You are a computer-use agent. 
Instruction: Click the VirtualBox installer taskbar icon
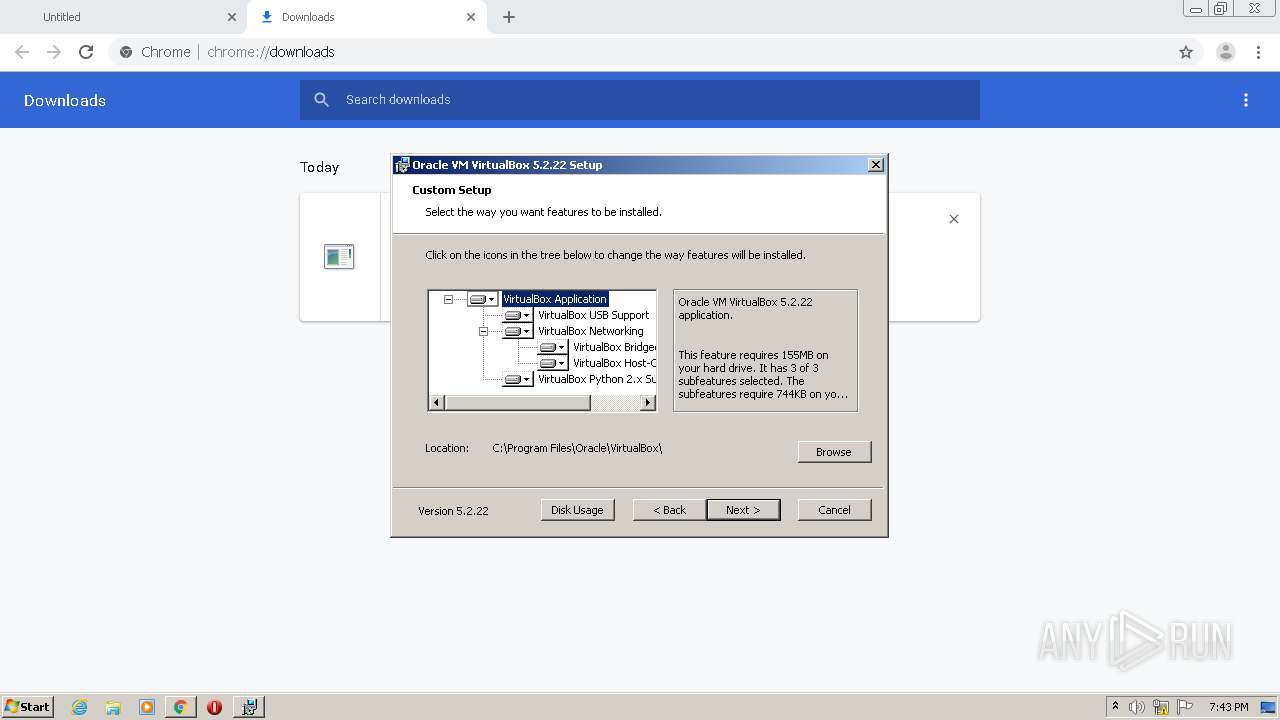click(x=249, y=707)
